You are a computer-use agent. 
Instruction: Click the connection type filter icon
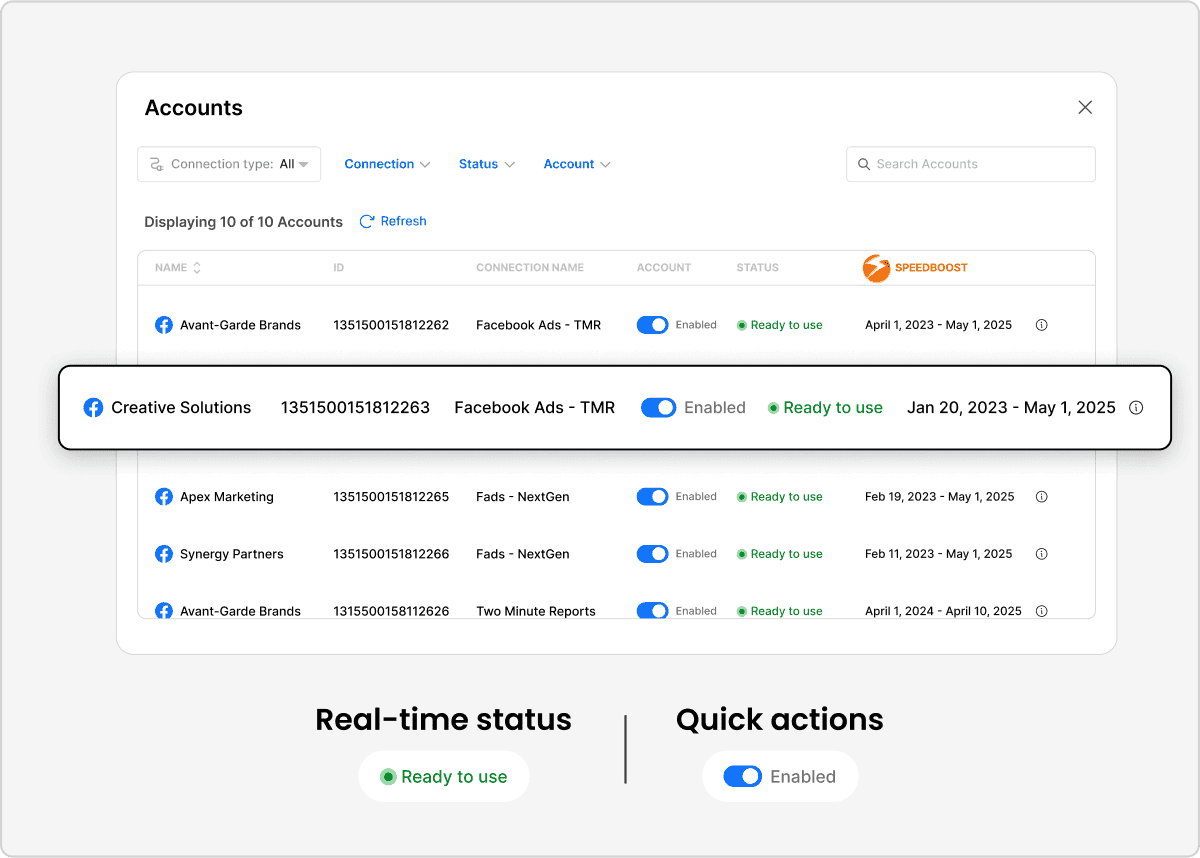158,163
